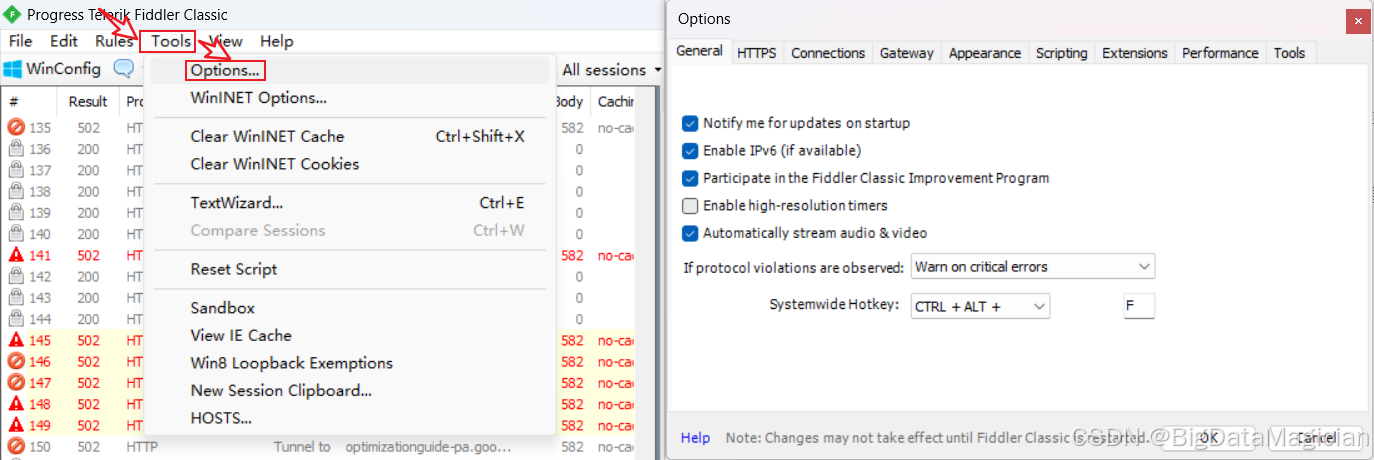Select warning icon of session 145
The height and width of the screenshot is (460, 1374).
click(16, 340)
